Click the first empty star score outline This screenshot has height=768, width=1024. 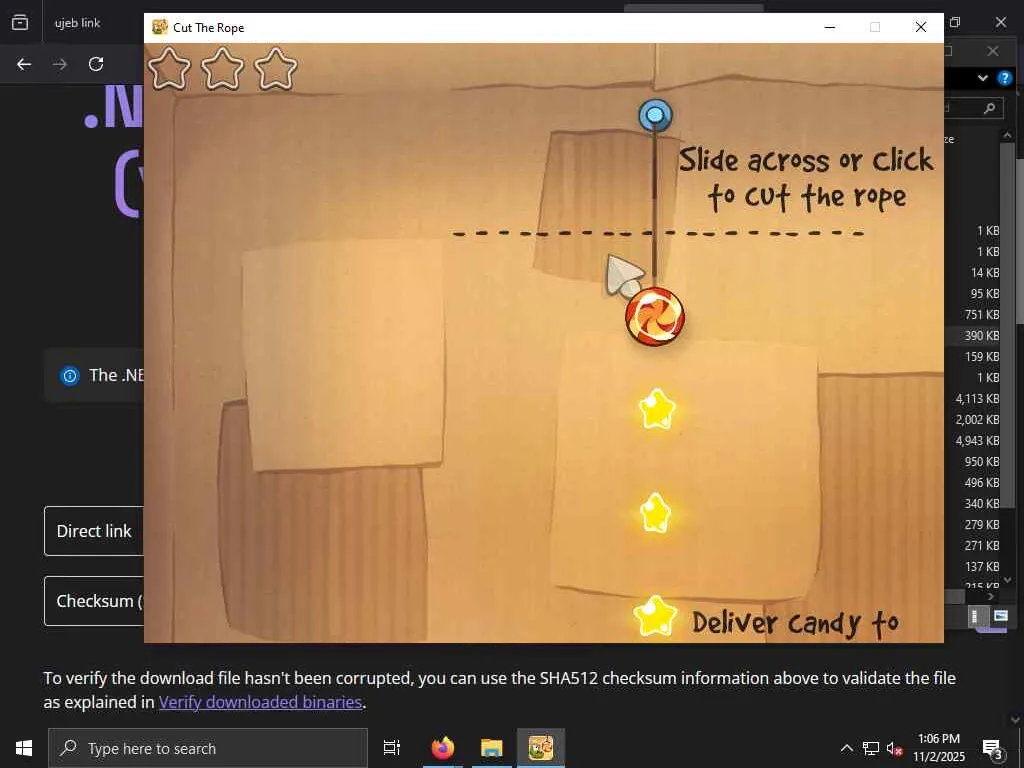[x=170, y=69]
